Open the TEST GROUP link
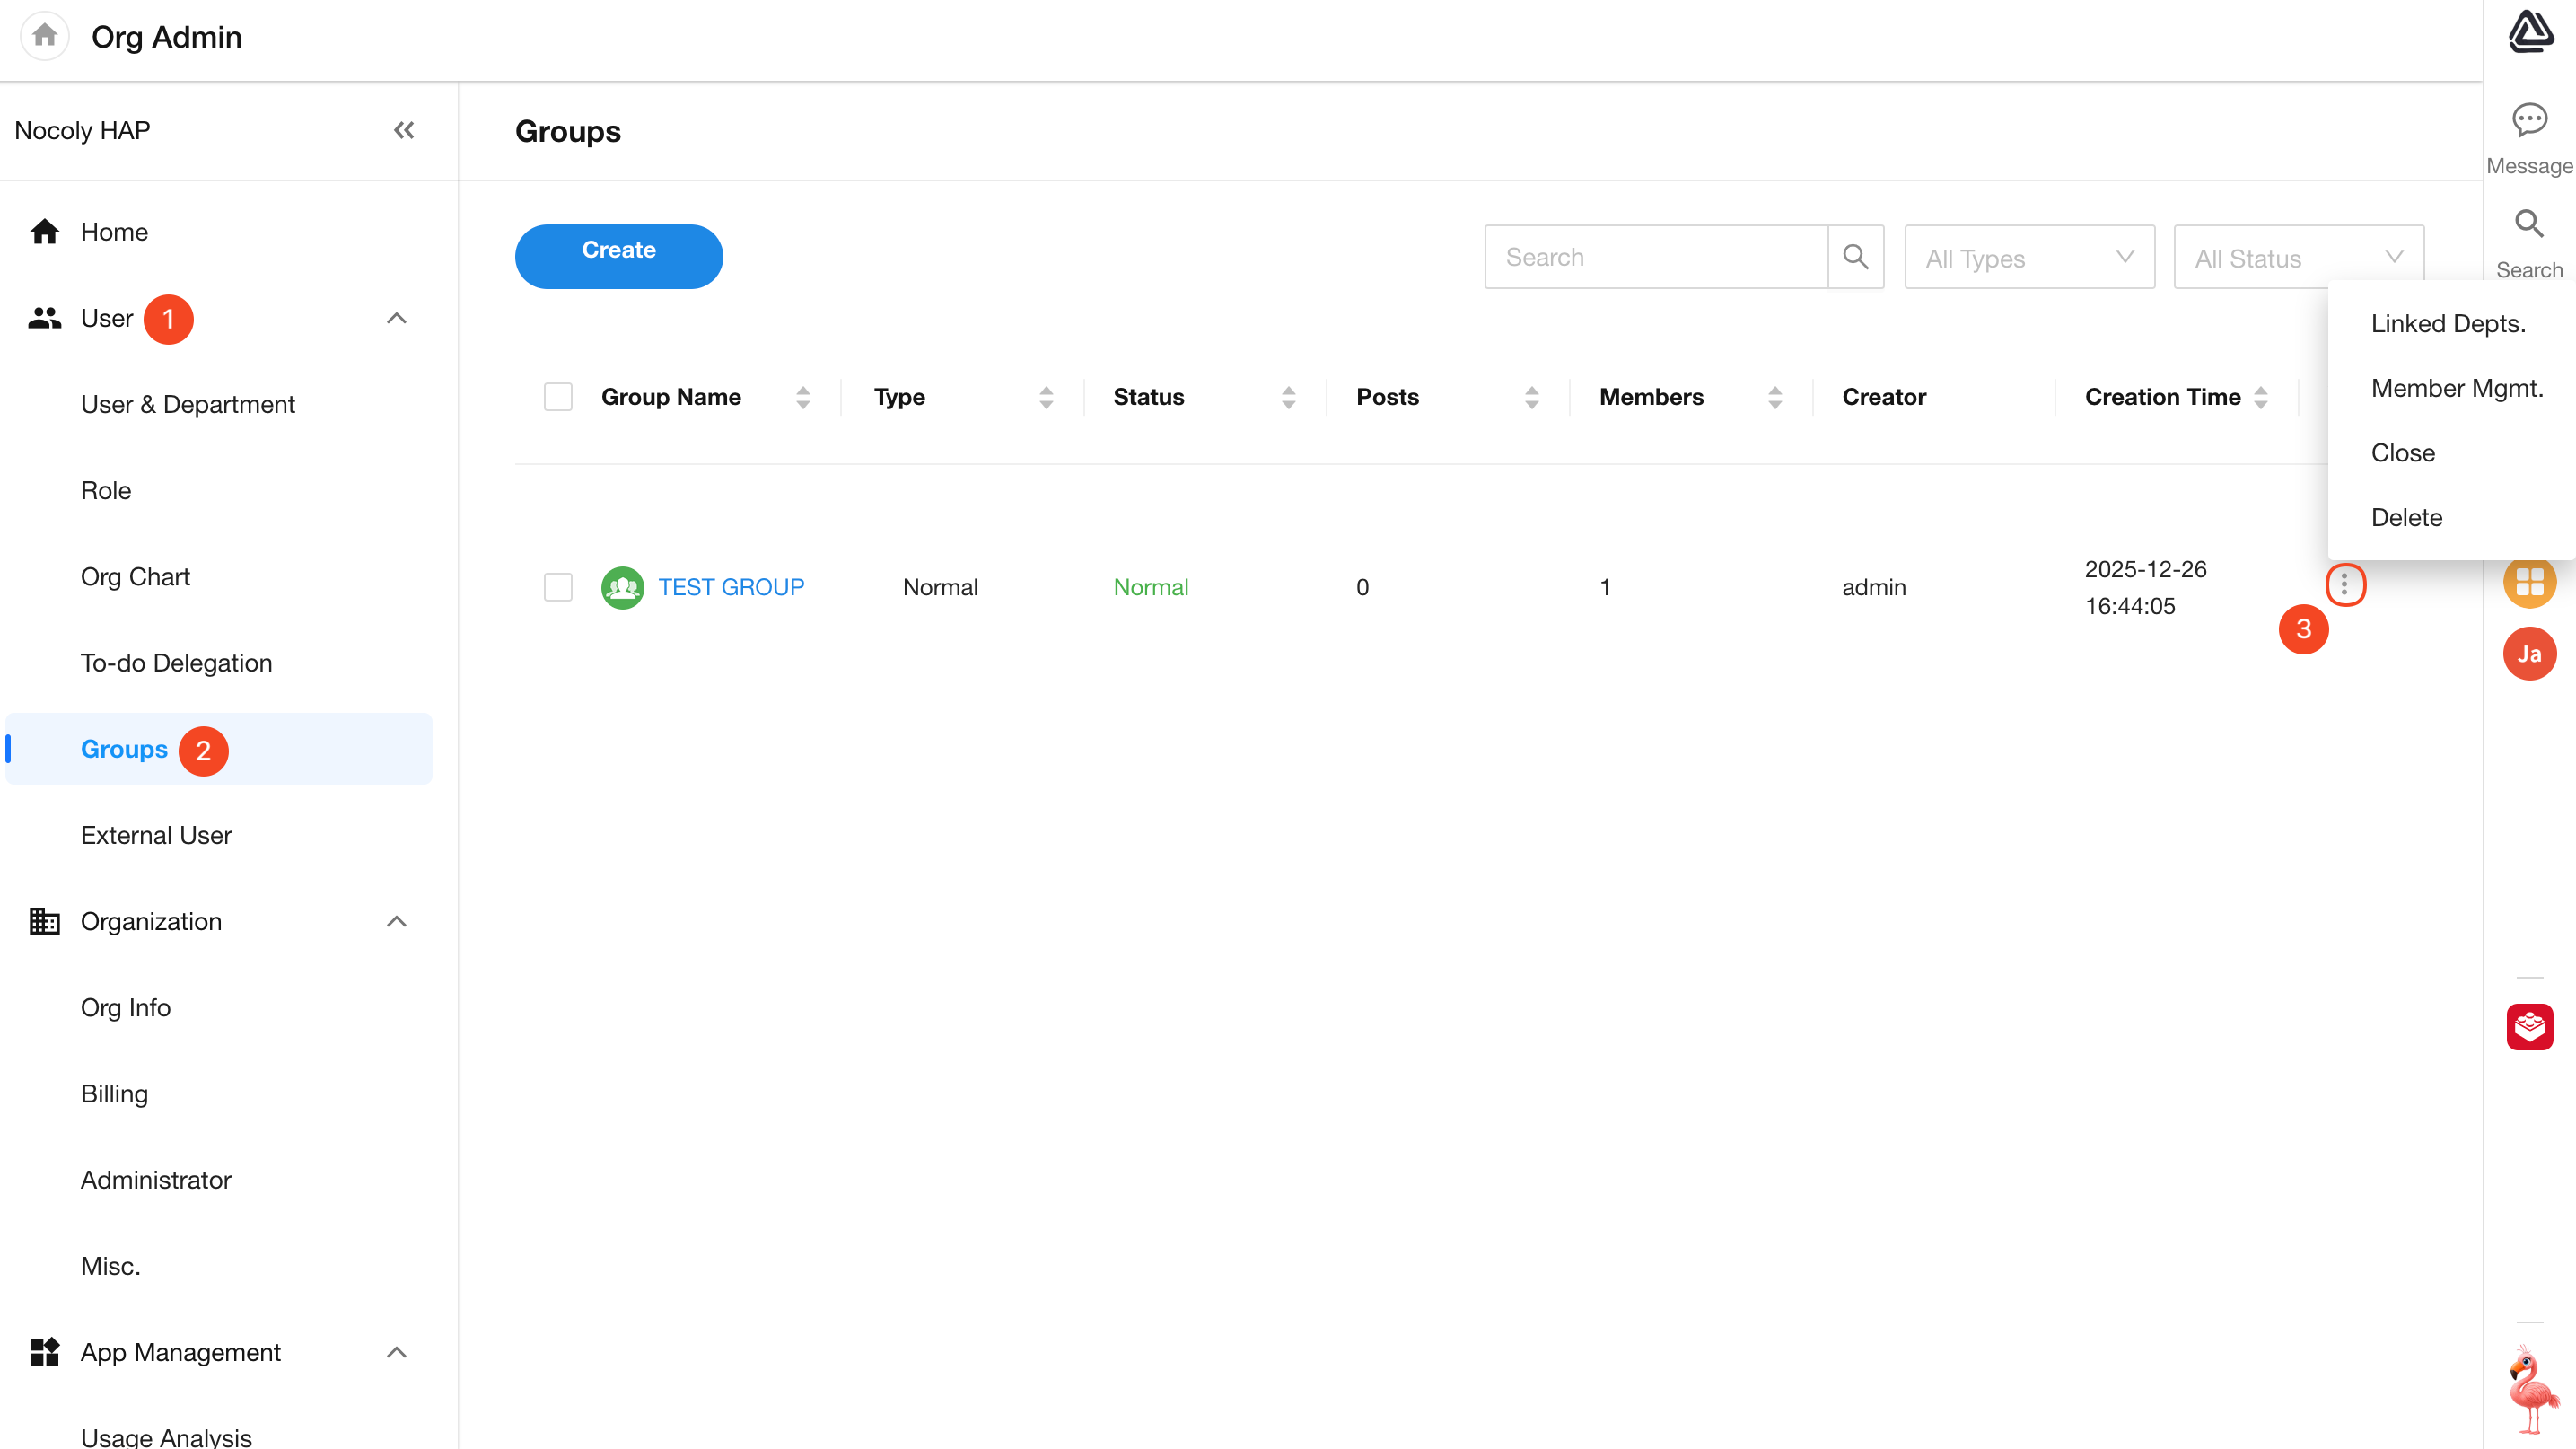 click(731, 587)
